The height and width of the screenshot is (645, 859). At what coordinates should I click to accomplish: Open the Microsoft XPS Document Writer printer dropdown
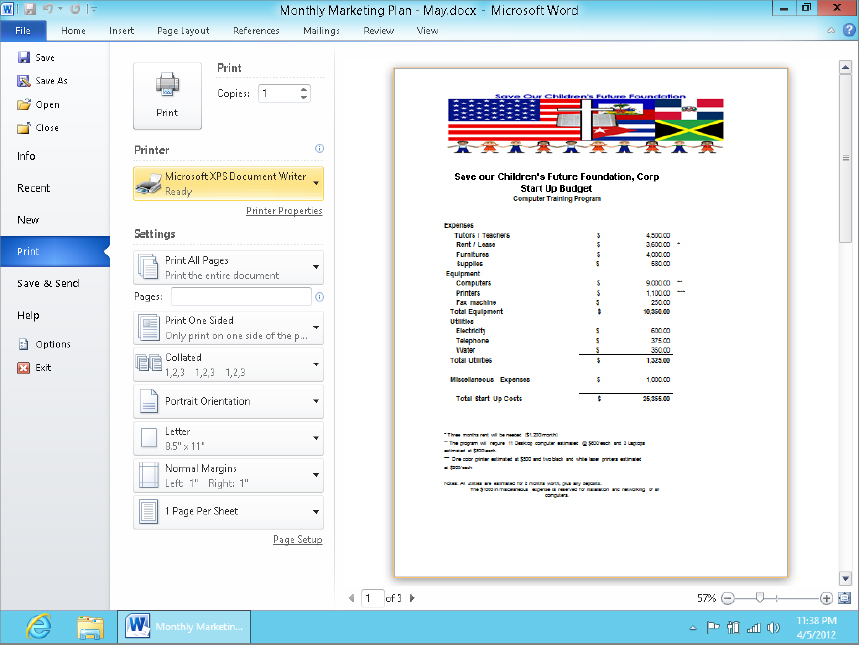click(228, 184)
